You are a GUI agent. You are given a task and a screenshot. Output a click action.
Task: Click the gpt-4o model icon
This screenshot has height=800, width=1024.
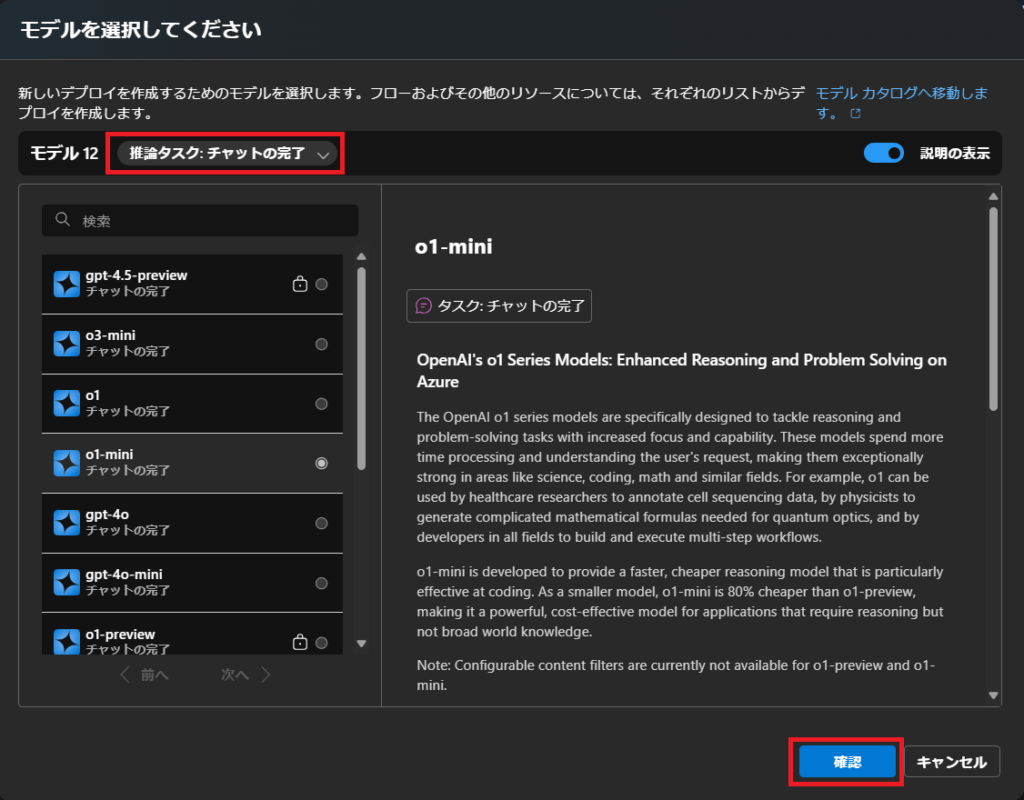coord(67,523)
